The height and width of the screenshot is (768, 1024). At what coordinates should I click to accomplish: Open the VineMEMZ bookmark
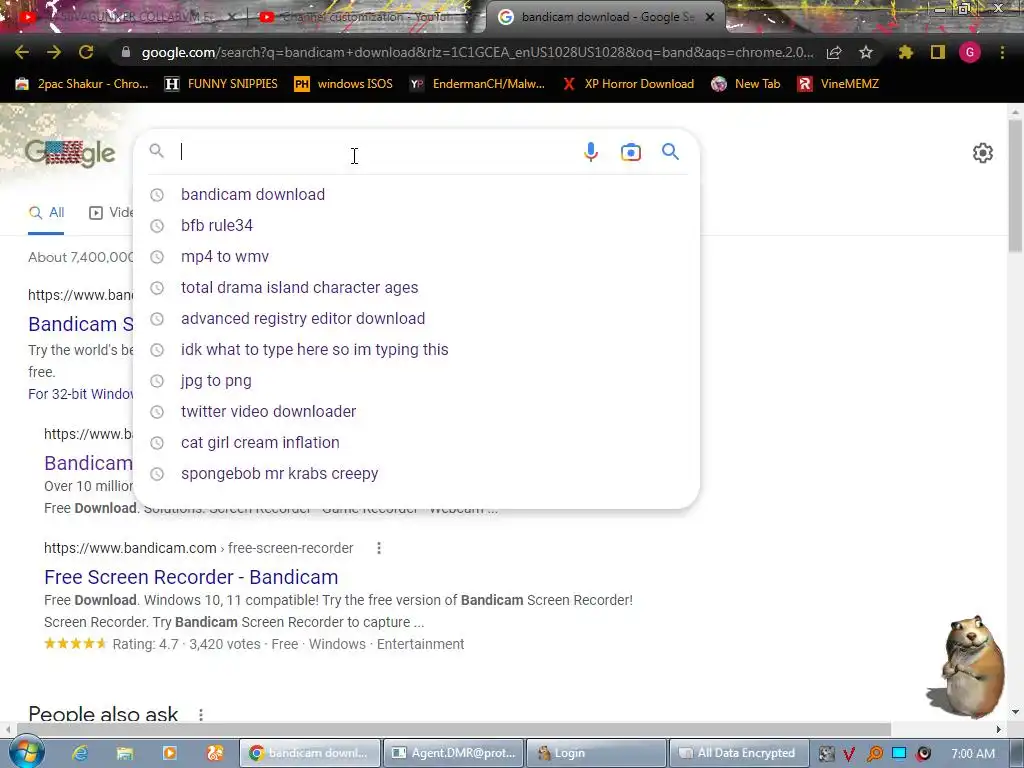point(839,84)
